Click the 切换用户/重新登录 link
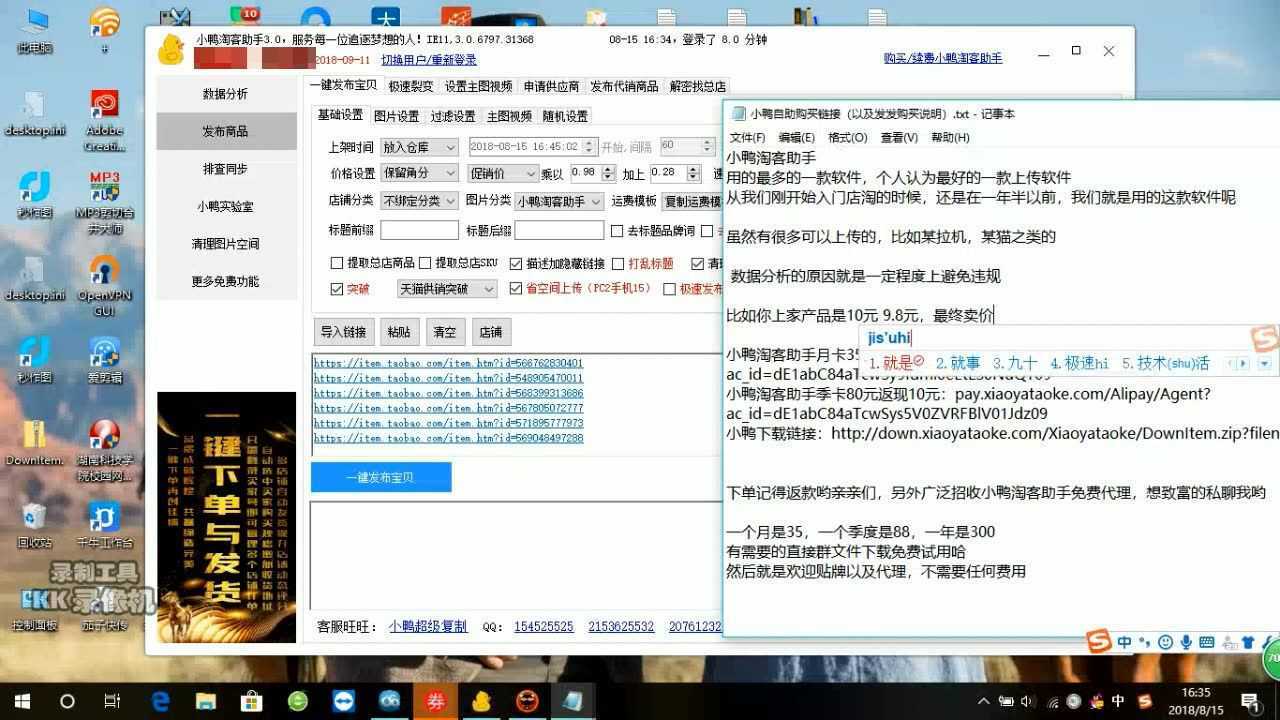This screenshot has height=720, width=1280. coord(429,60)
